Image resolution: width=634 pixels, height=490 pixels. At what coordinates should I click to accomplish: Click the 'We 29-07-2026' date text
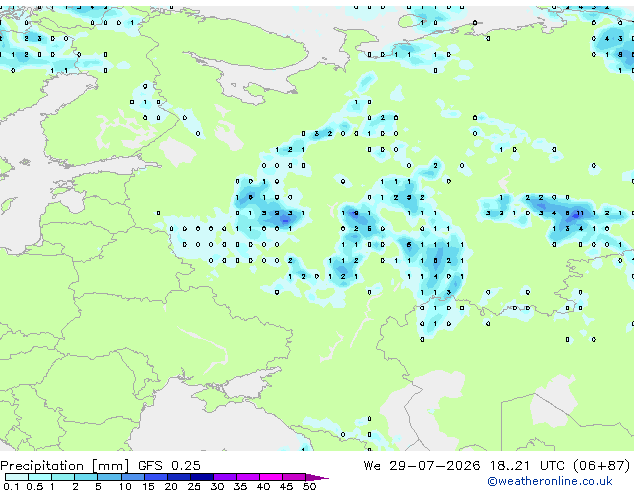(x=422, y=466)
